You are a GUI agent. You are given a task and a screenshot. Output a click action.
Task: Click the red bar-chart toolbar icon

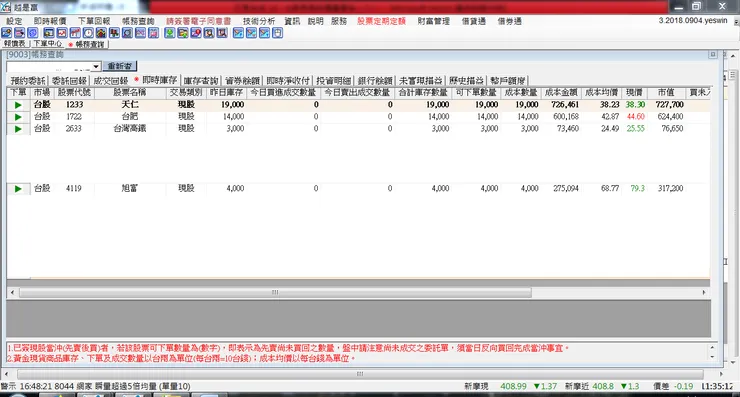75,33
